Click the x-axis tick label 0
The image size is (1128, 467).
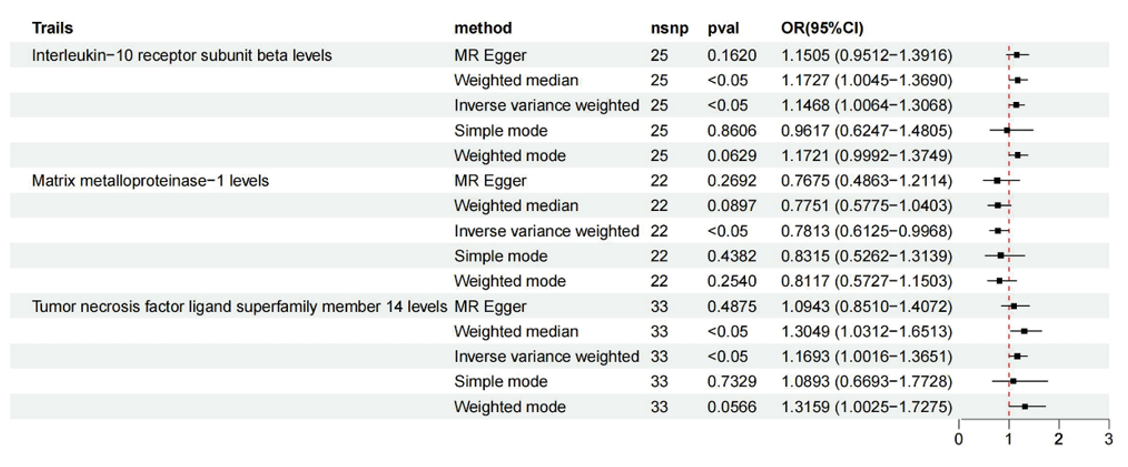(x=959, y=439)
